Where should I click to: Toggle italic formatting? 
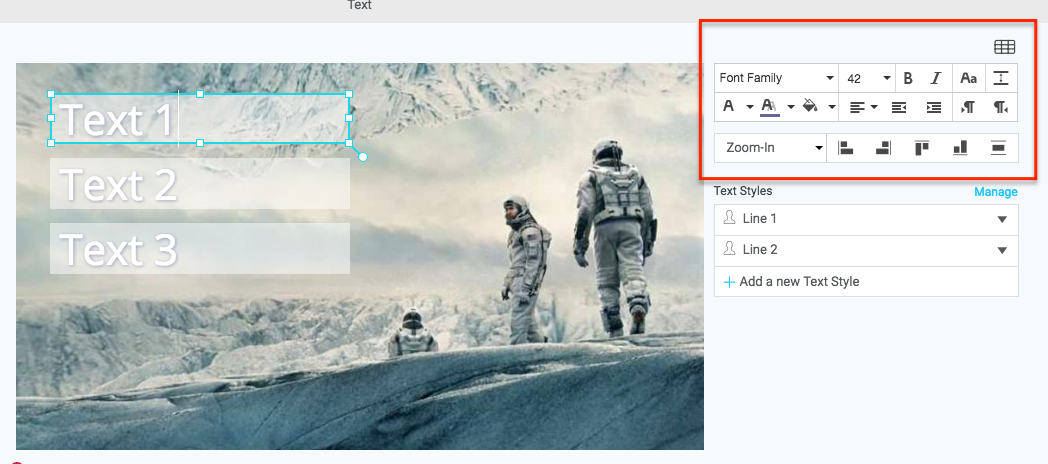click(x=936, y=78)
